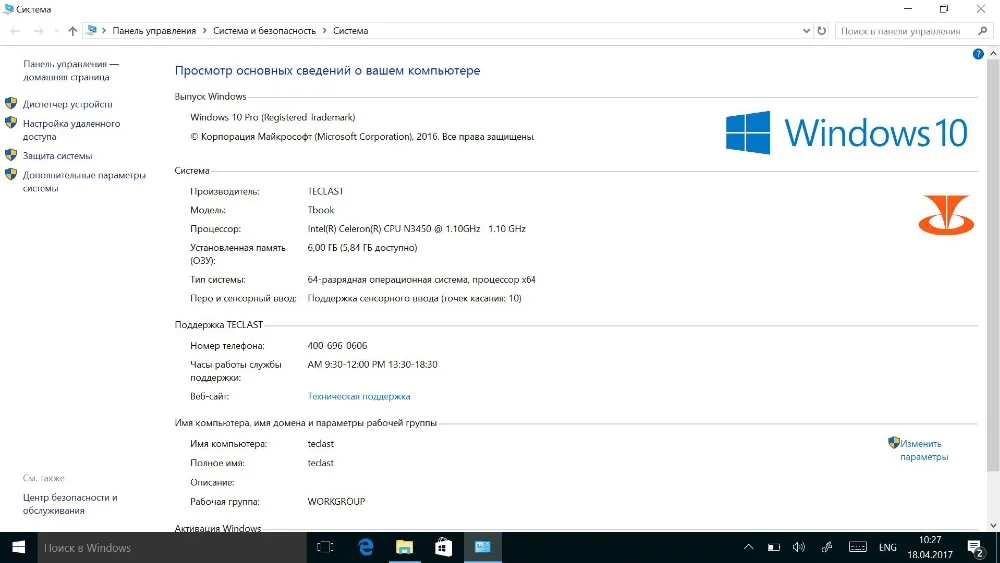Switch input language ENG indicator

click(888, 548)
